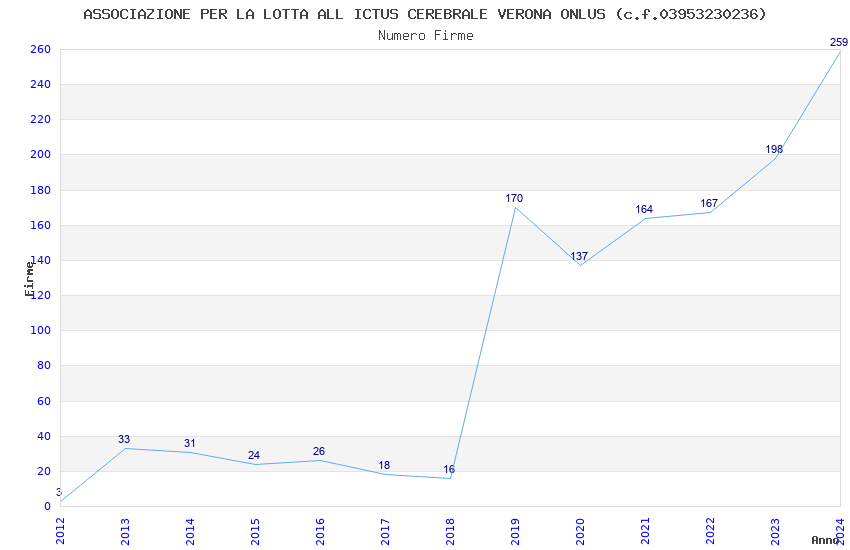The width and height of the screenshot is (850, 550).
Task: Click the y-axis value 20
Action: coord(43,471)
